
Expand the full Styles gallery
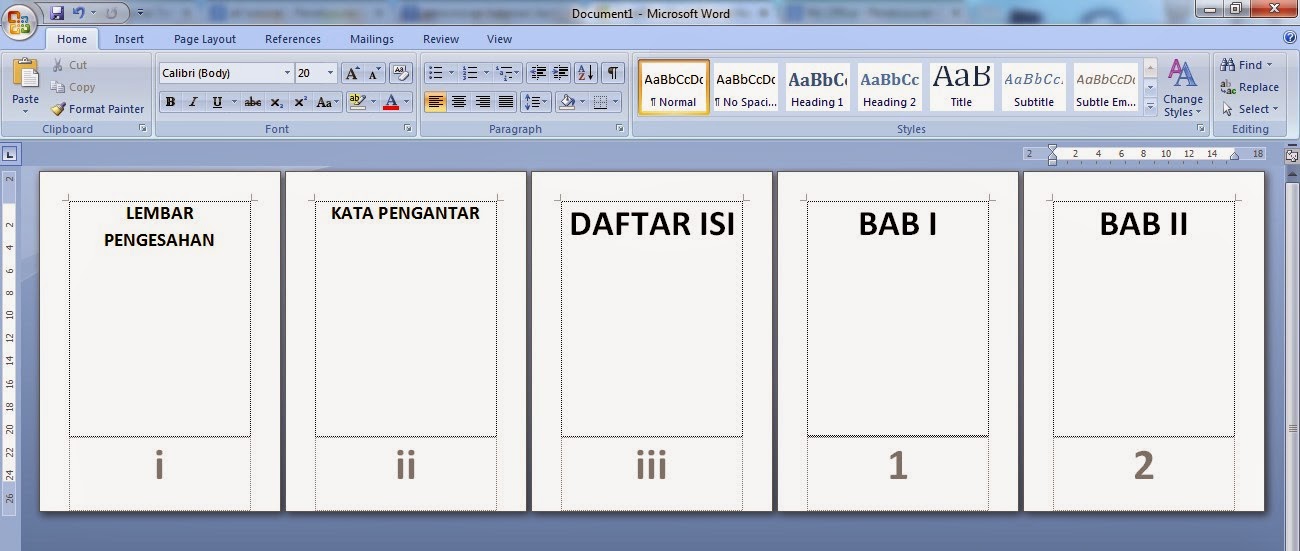1150,106
